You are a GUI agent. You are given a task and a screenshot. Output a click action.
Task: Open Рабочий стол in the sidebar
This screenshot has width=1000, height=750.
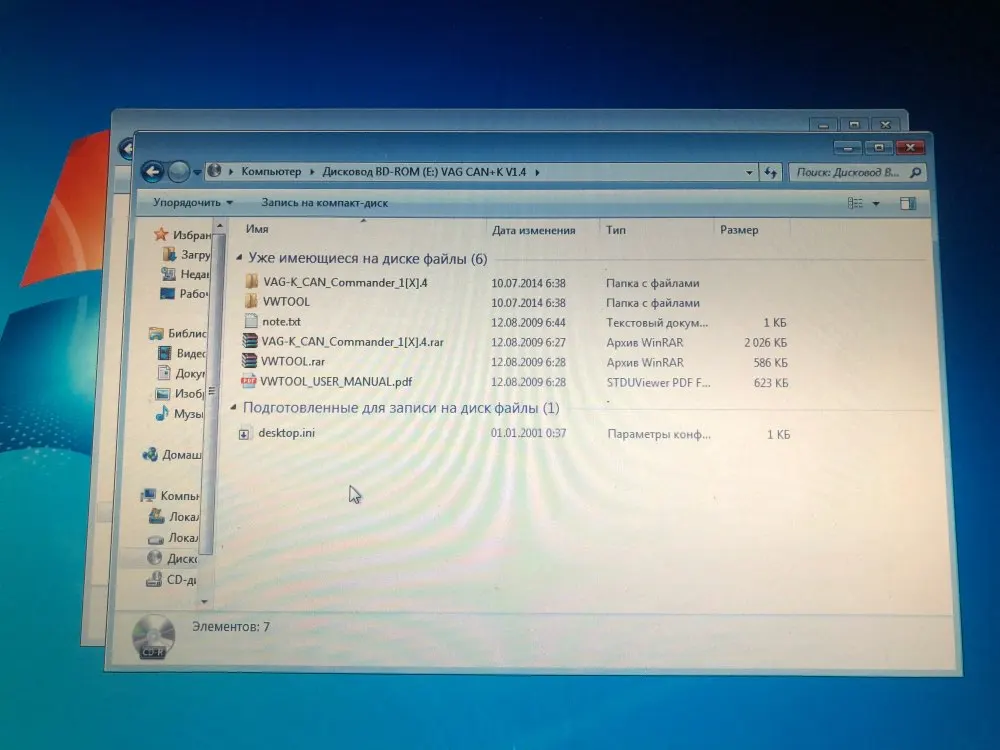[184, 293]
